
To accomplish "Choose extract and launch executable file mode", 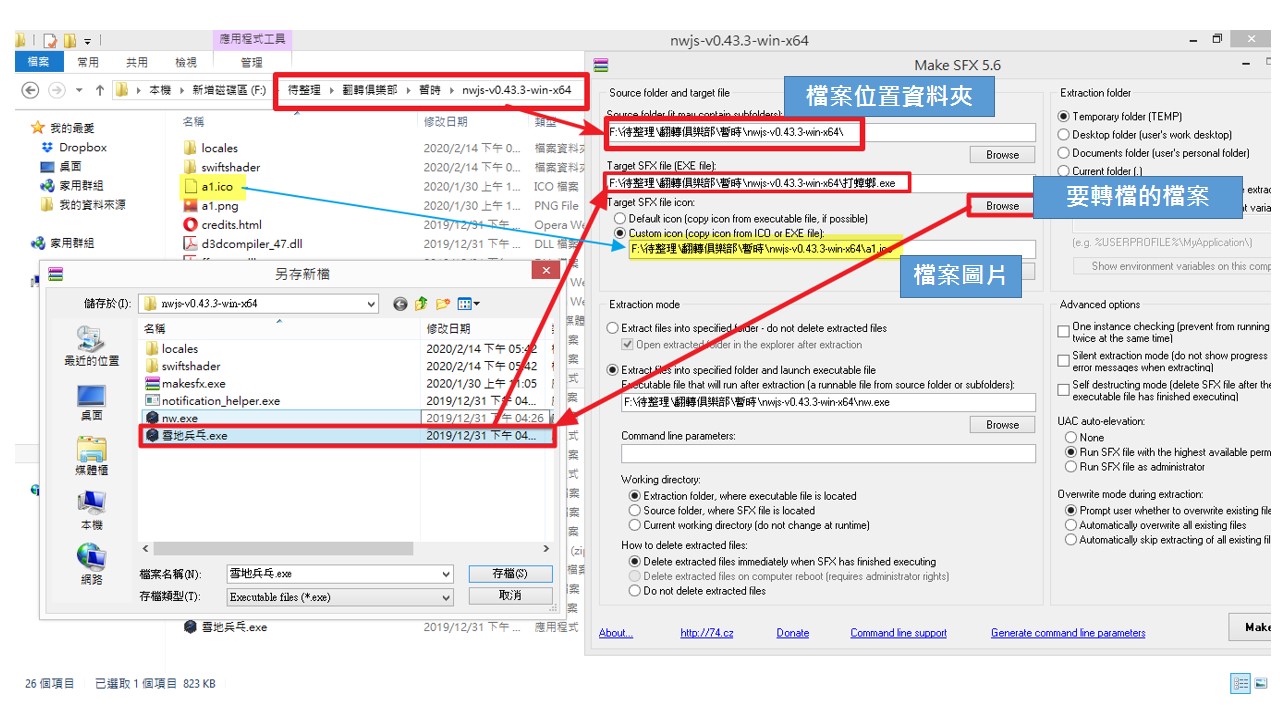I will 613,370.
